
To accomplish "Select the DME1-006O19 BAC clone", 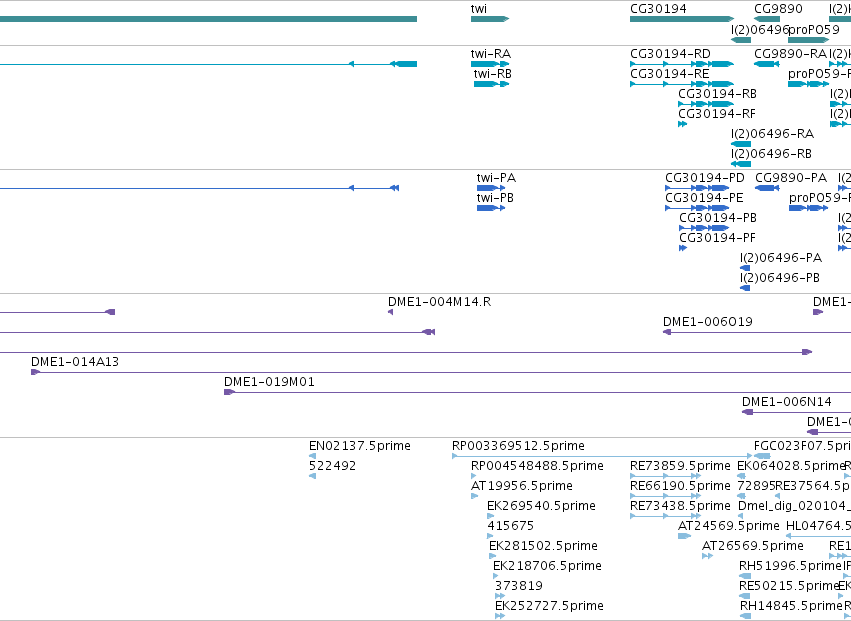I will pos(757,333).
